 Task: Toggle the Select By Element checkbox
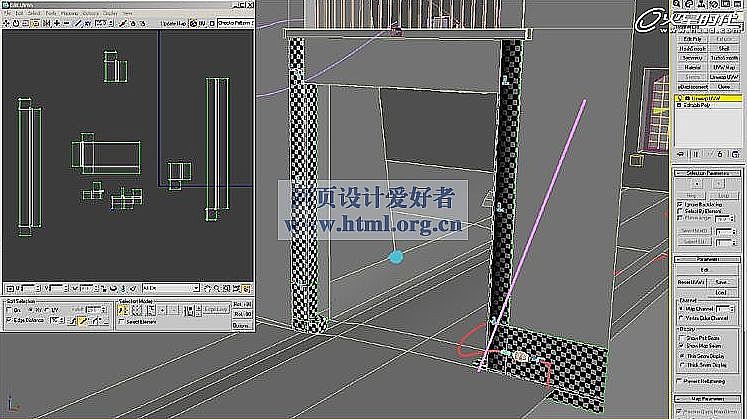click(x=680, y=211)
